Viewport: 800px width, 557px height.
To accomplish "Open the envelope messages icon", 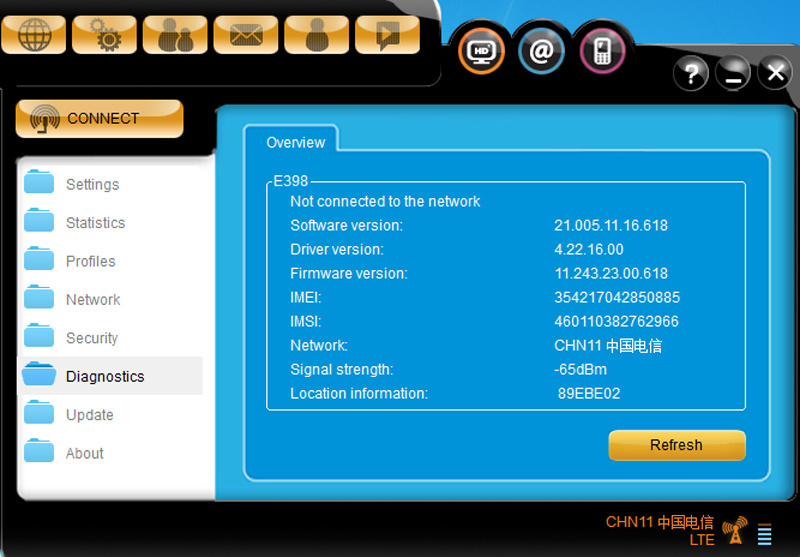I will 246,35.
